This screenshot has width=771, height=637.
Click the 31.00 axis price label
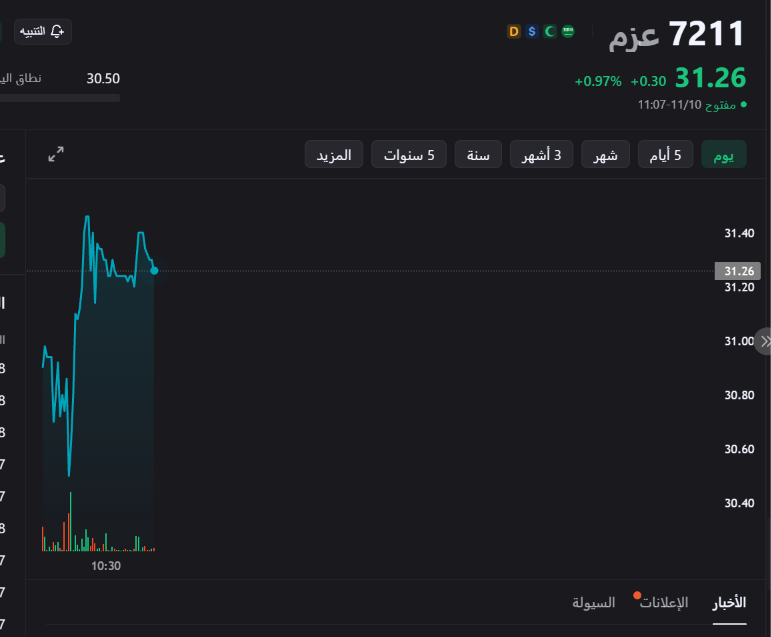coord(739,341)
